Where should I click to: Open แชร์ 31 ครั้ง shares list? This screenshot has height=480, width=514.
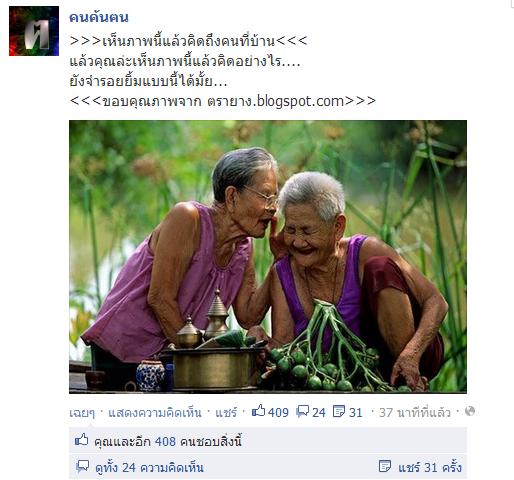pyautogui.click(x=430, y=467)
